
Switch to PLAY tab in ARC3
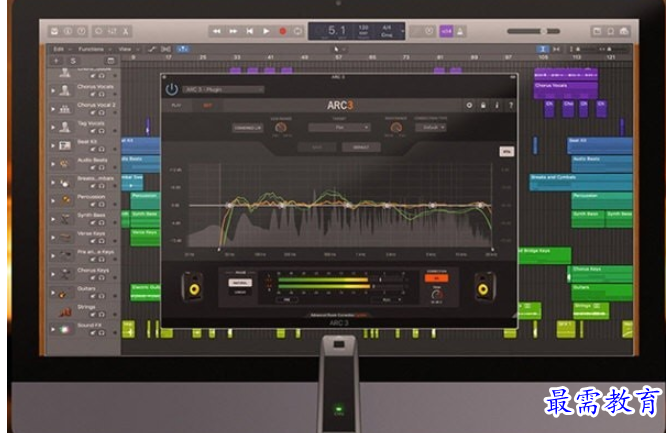[x=176, y=105]
